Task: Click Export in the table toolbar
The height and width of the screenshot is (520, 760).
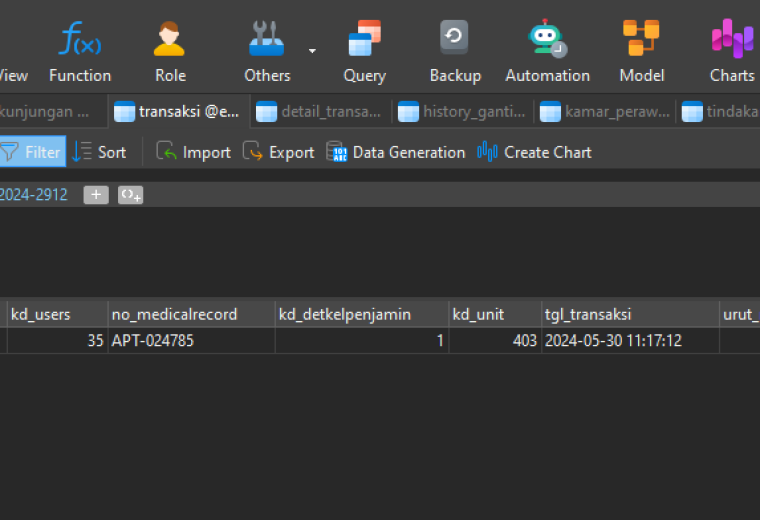Action: tap(279, 152)
